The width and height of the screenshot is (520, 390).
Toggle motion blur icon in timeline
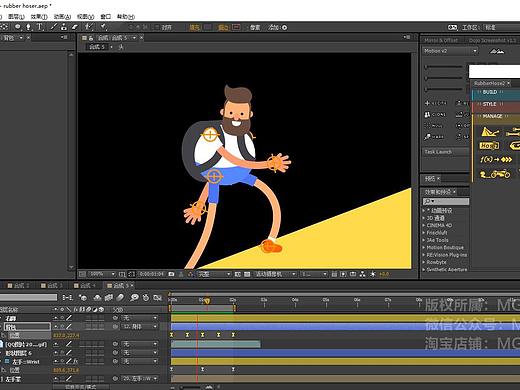pyautogui.click(x=120, y=297)
